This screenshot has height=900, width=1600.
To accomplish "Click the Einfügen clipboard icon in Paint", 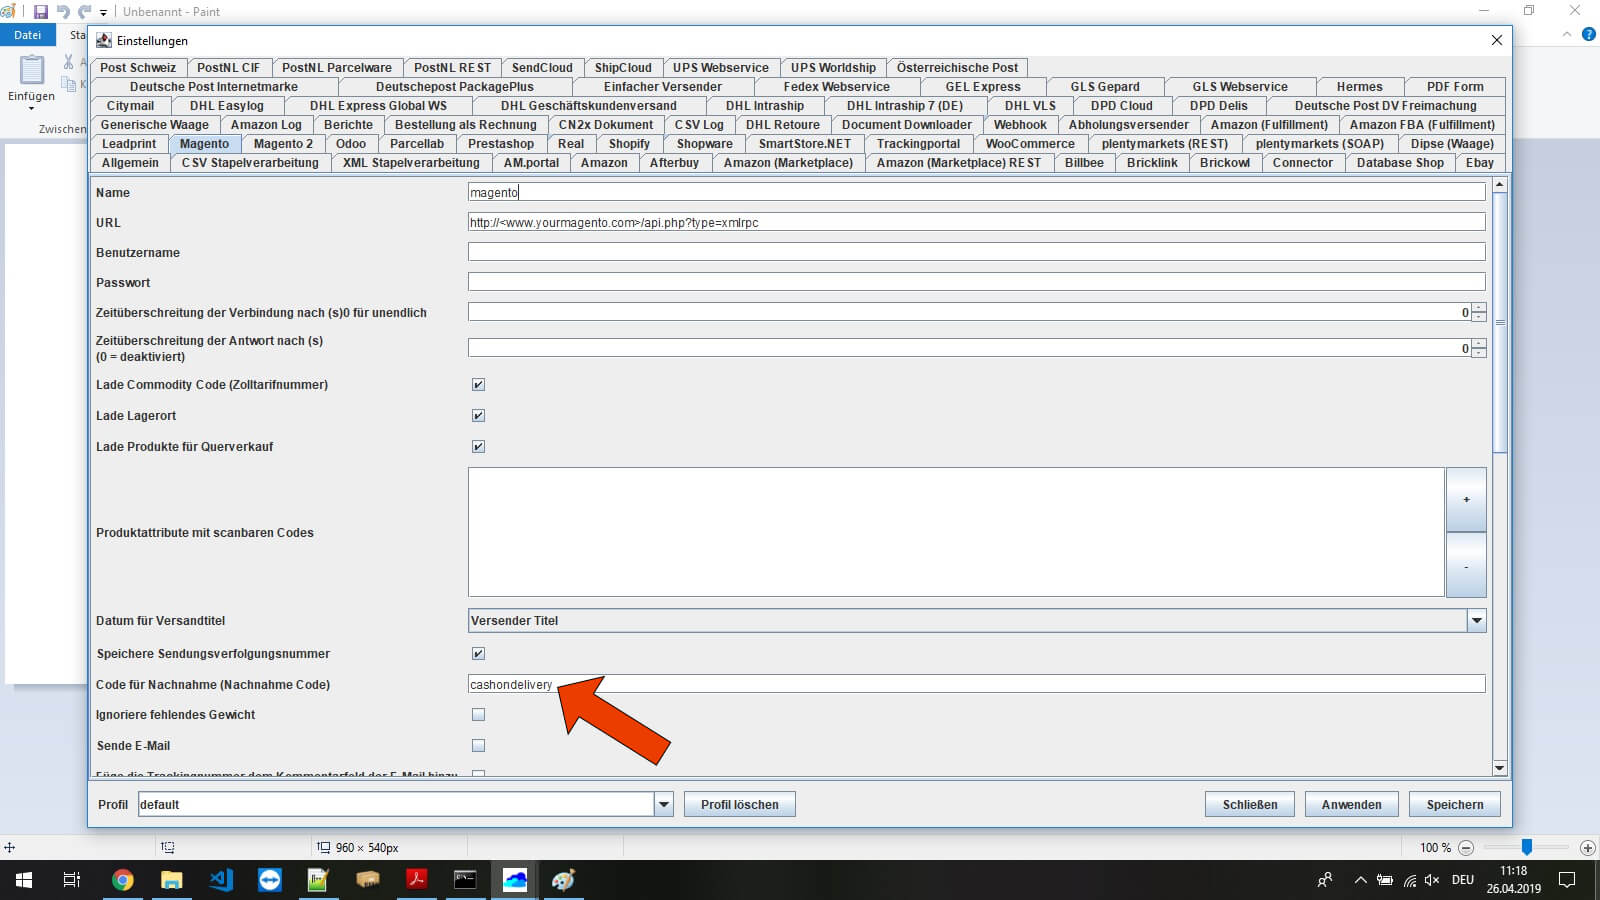I will point(32,70).
